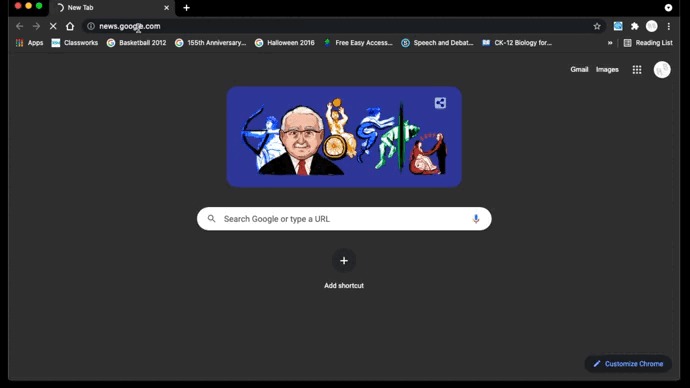The height and width of the screenshot is (388, 690).
Task: Open the tab search dropdown in title bar
Action: click(668, 7)
